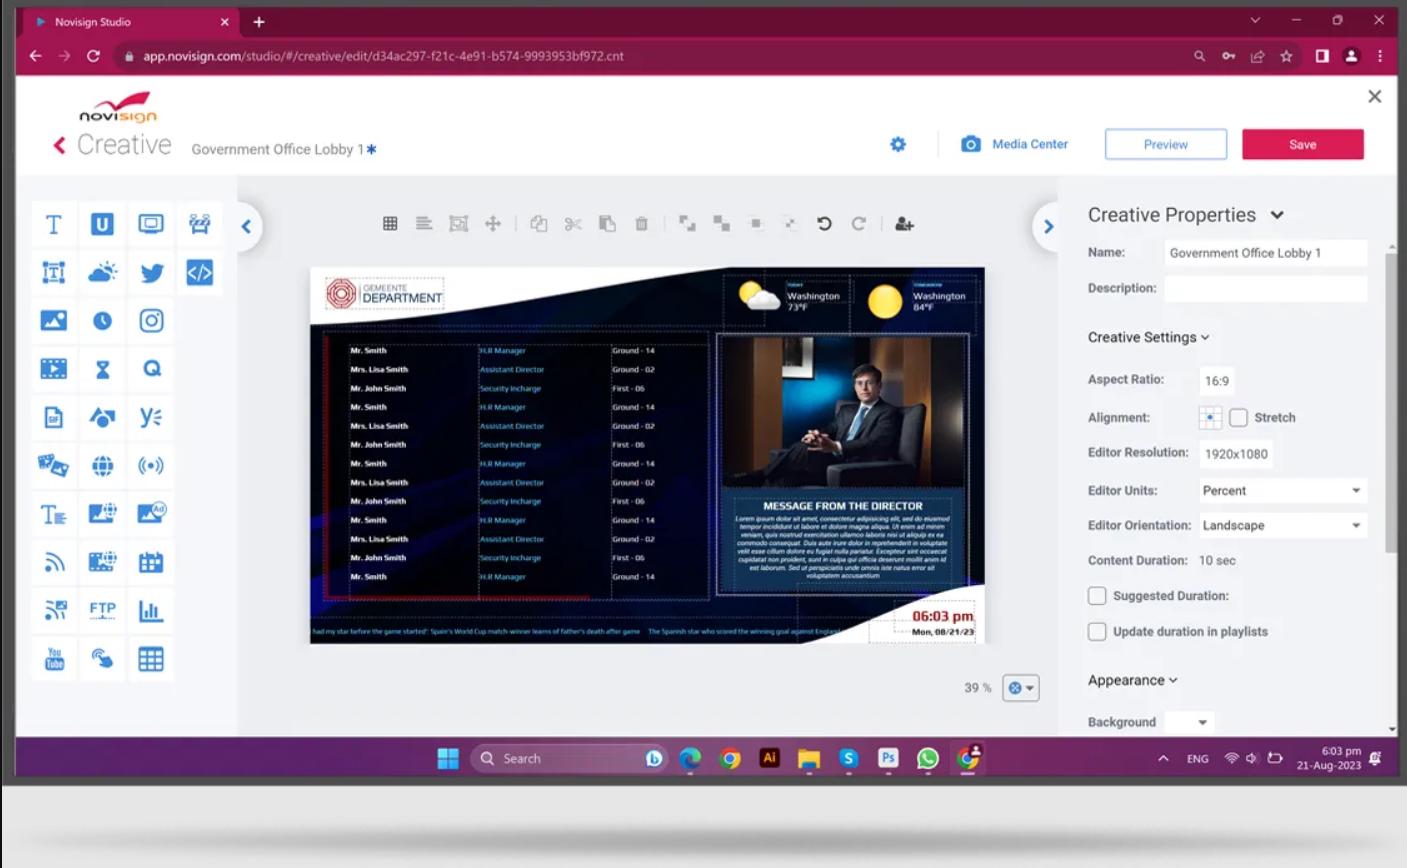1407x868 pixels.
Task: Add a Twitter widget from the palette
Action: click(x=151, y=273)
